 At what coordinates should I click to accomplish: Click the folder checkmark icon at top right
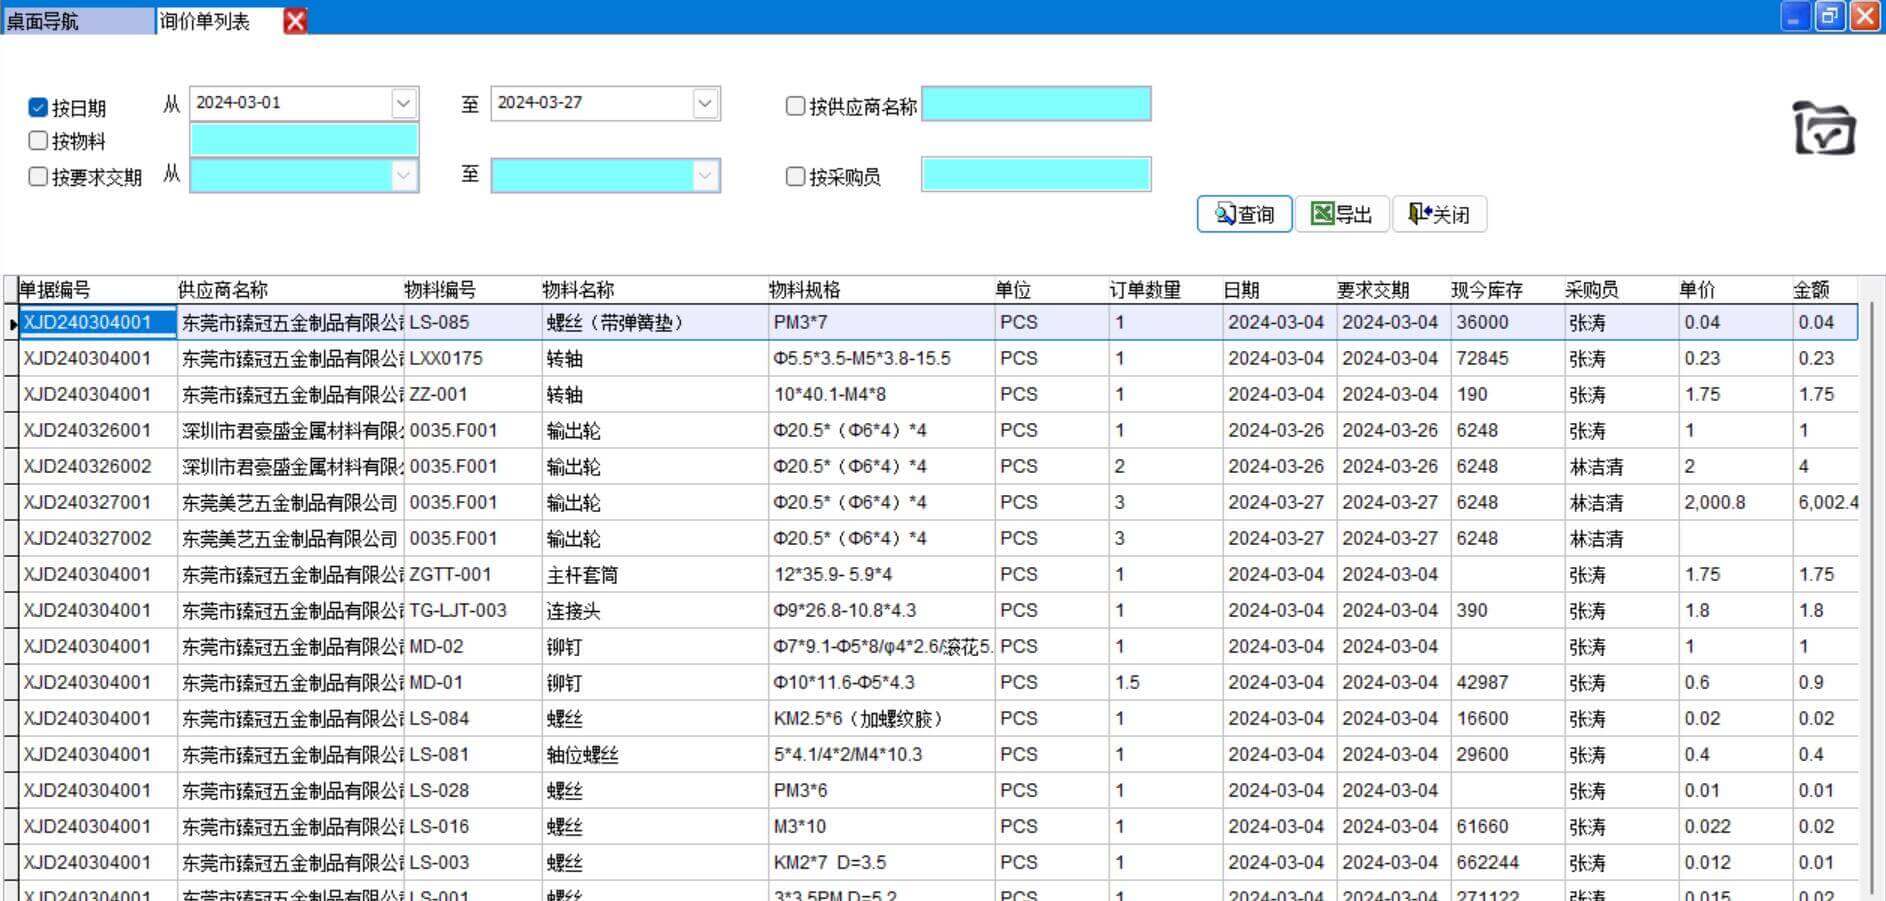coord(1824,129)
